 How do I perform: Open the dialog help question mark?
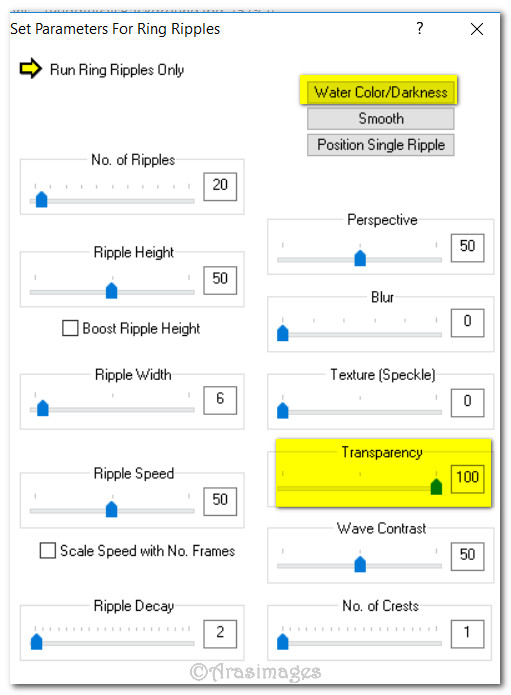420,29
